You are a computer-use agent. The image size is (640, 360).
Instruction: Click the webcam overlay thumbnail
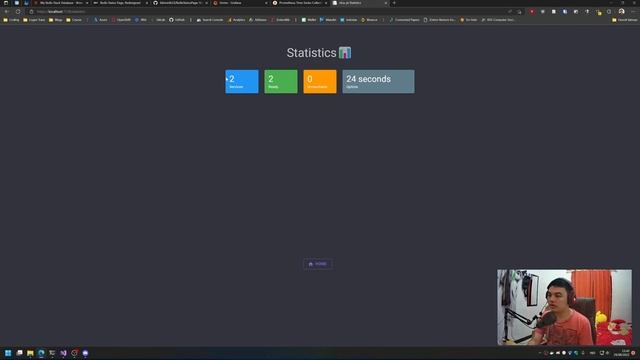pyautogui.click(x=564, y=307)
